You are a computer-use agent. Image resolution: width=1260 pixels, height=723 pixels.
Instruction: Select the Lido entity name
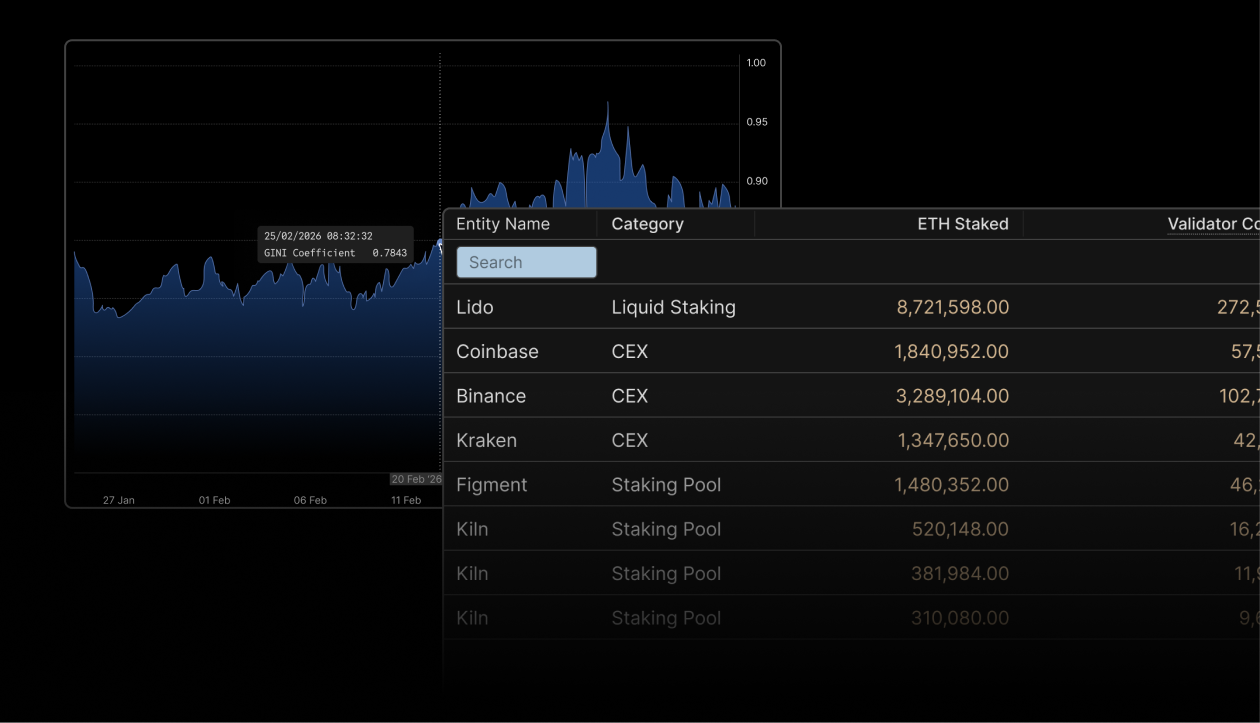[475, 307]
